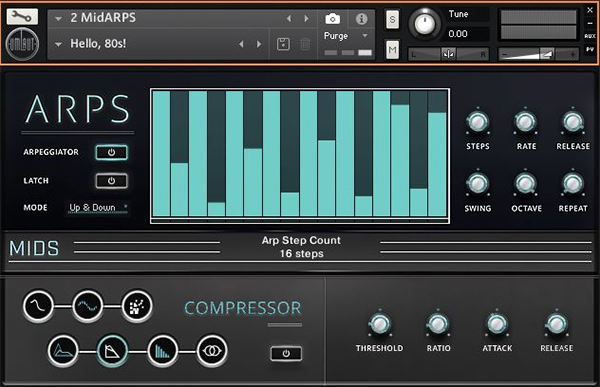
Task: Toggle the Latch power button
Action: coord(111,181)
